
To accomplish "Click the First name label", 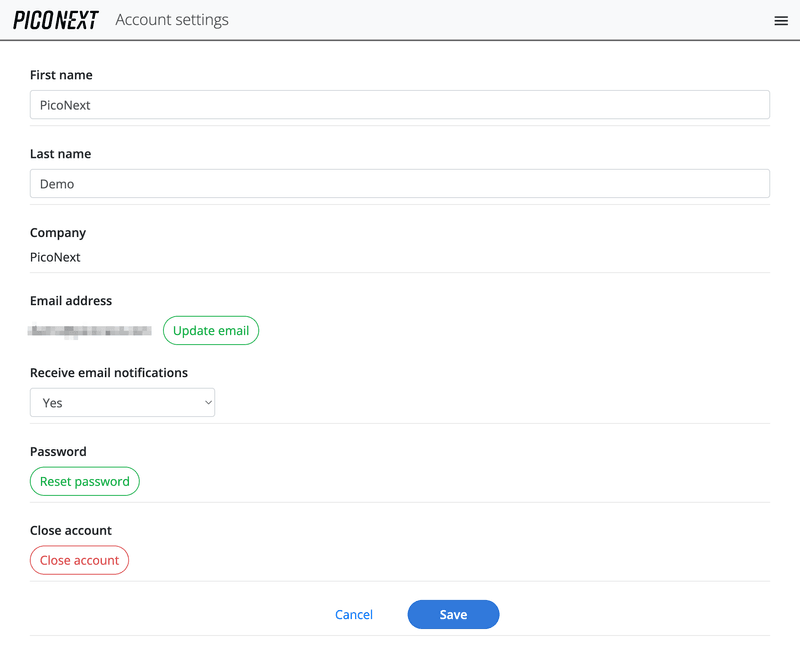I will 61,75.
